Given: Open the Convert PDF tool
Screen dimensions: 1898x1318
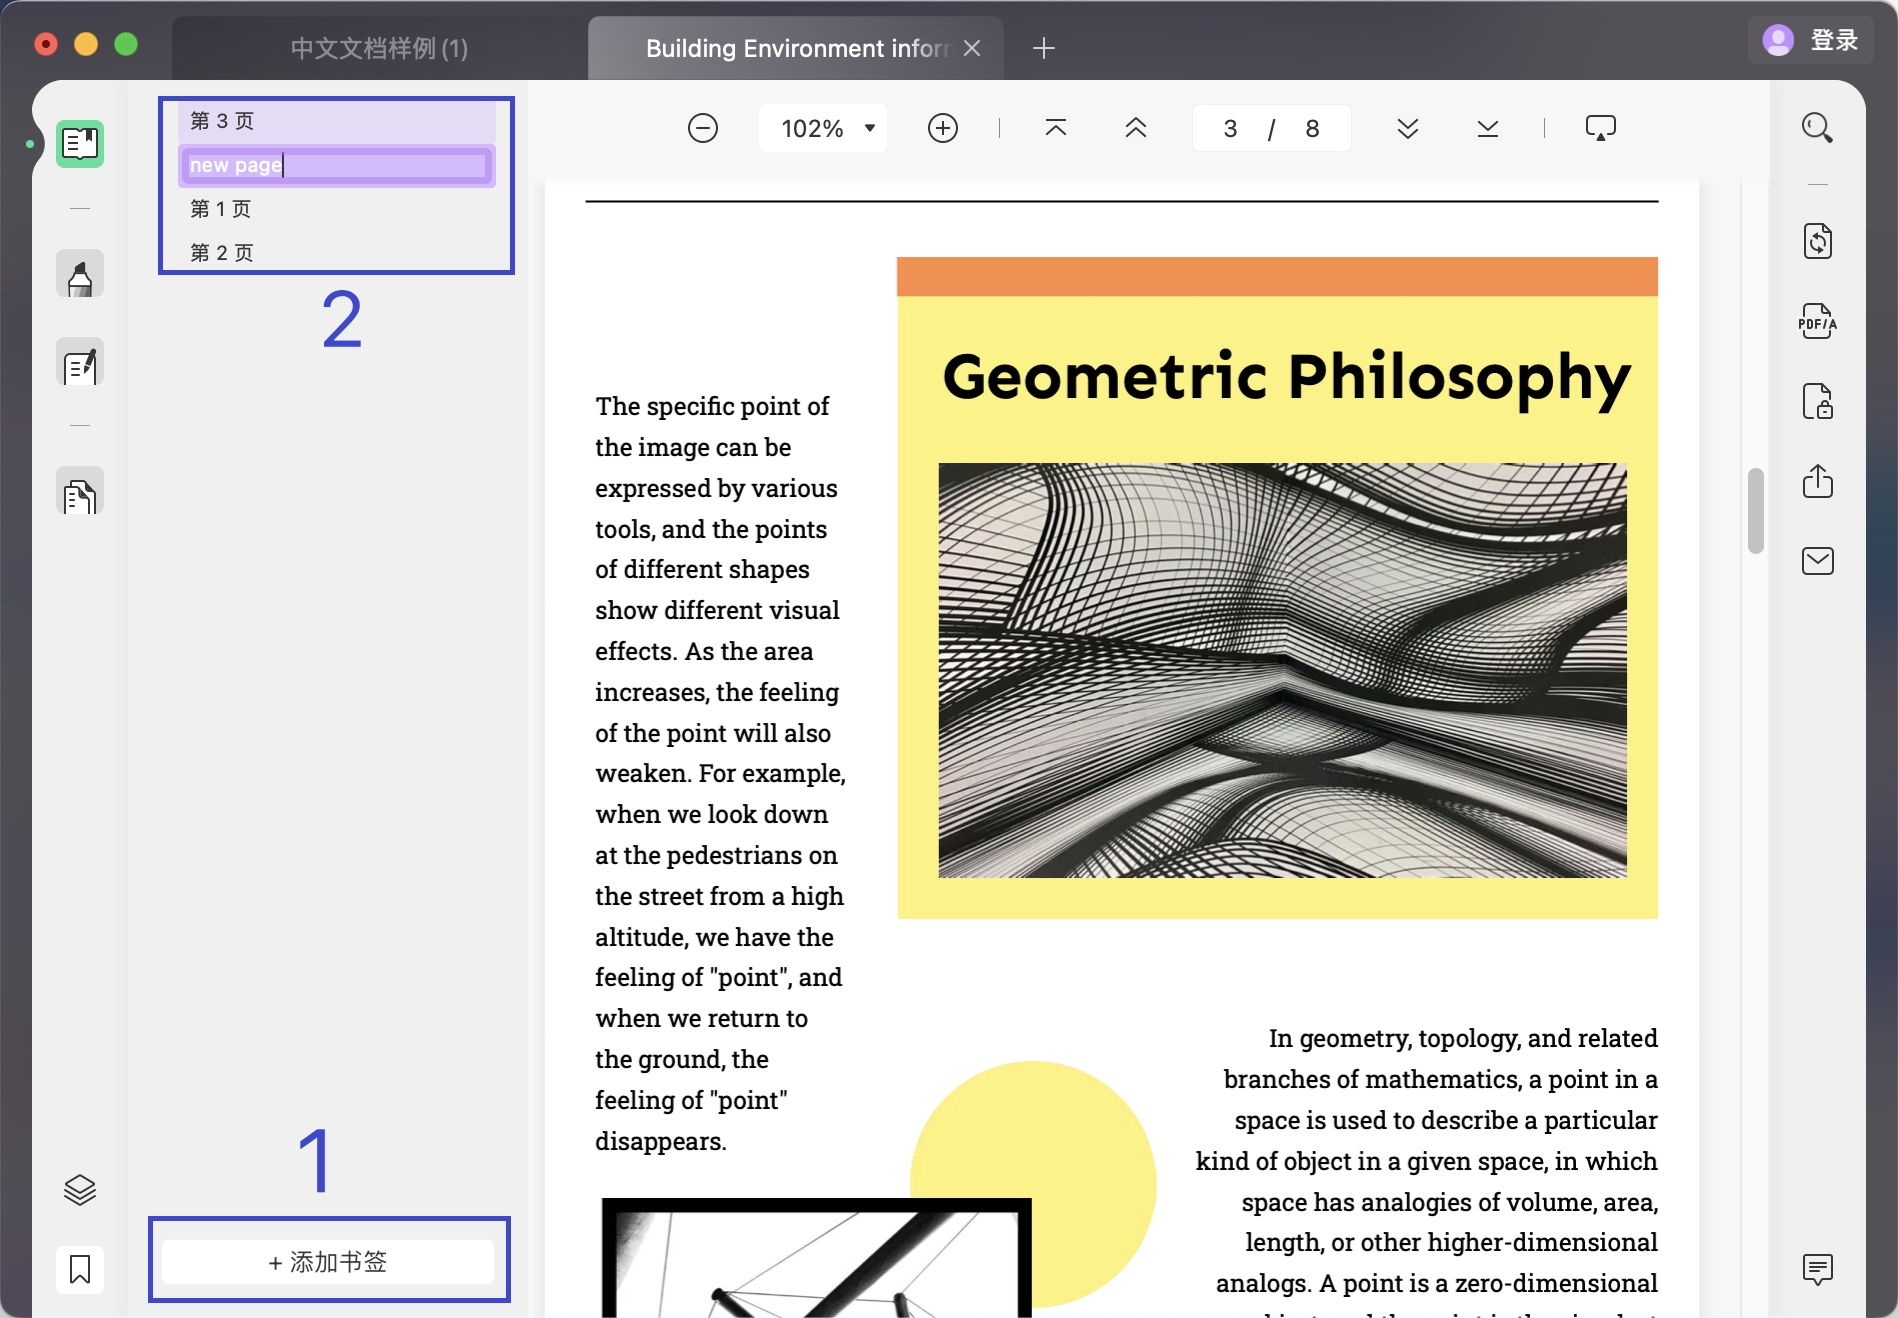Looking at the screenshot, I should (x=1818, y=241).
